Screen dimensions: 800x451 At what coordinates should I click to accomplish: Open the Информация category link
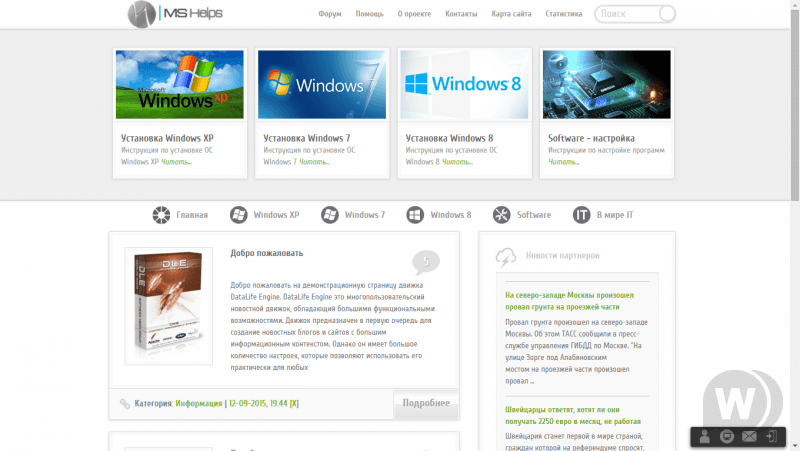pos(198,404)
